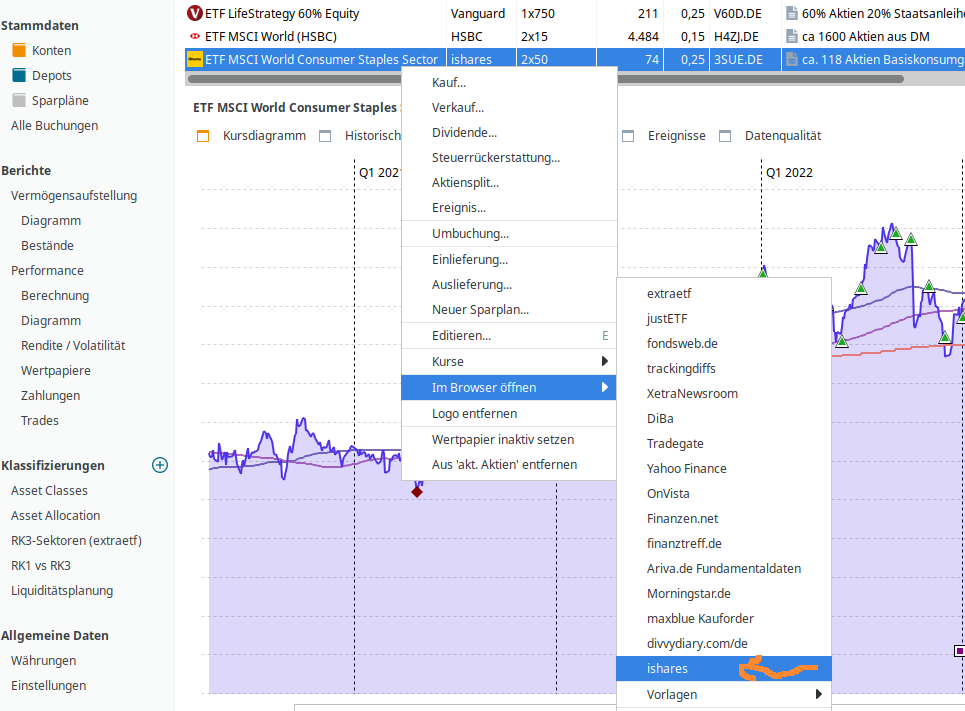
Task: Open Vermögensaufstellung report
Action: pyautogui.click(x=74, y=196)
